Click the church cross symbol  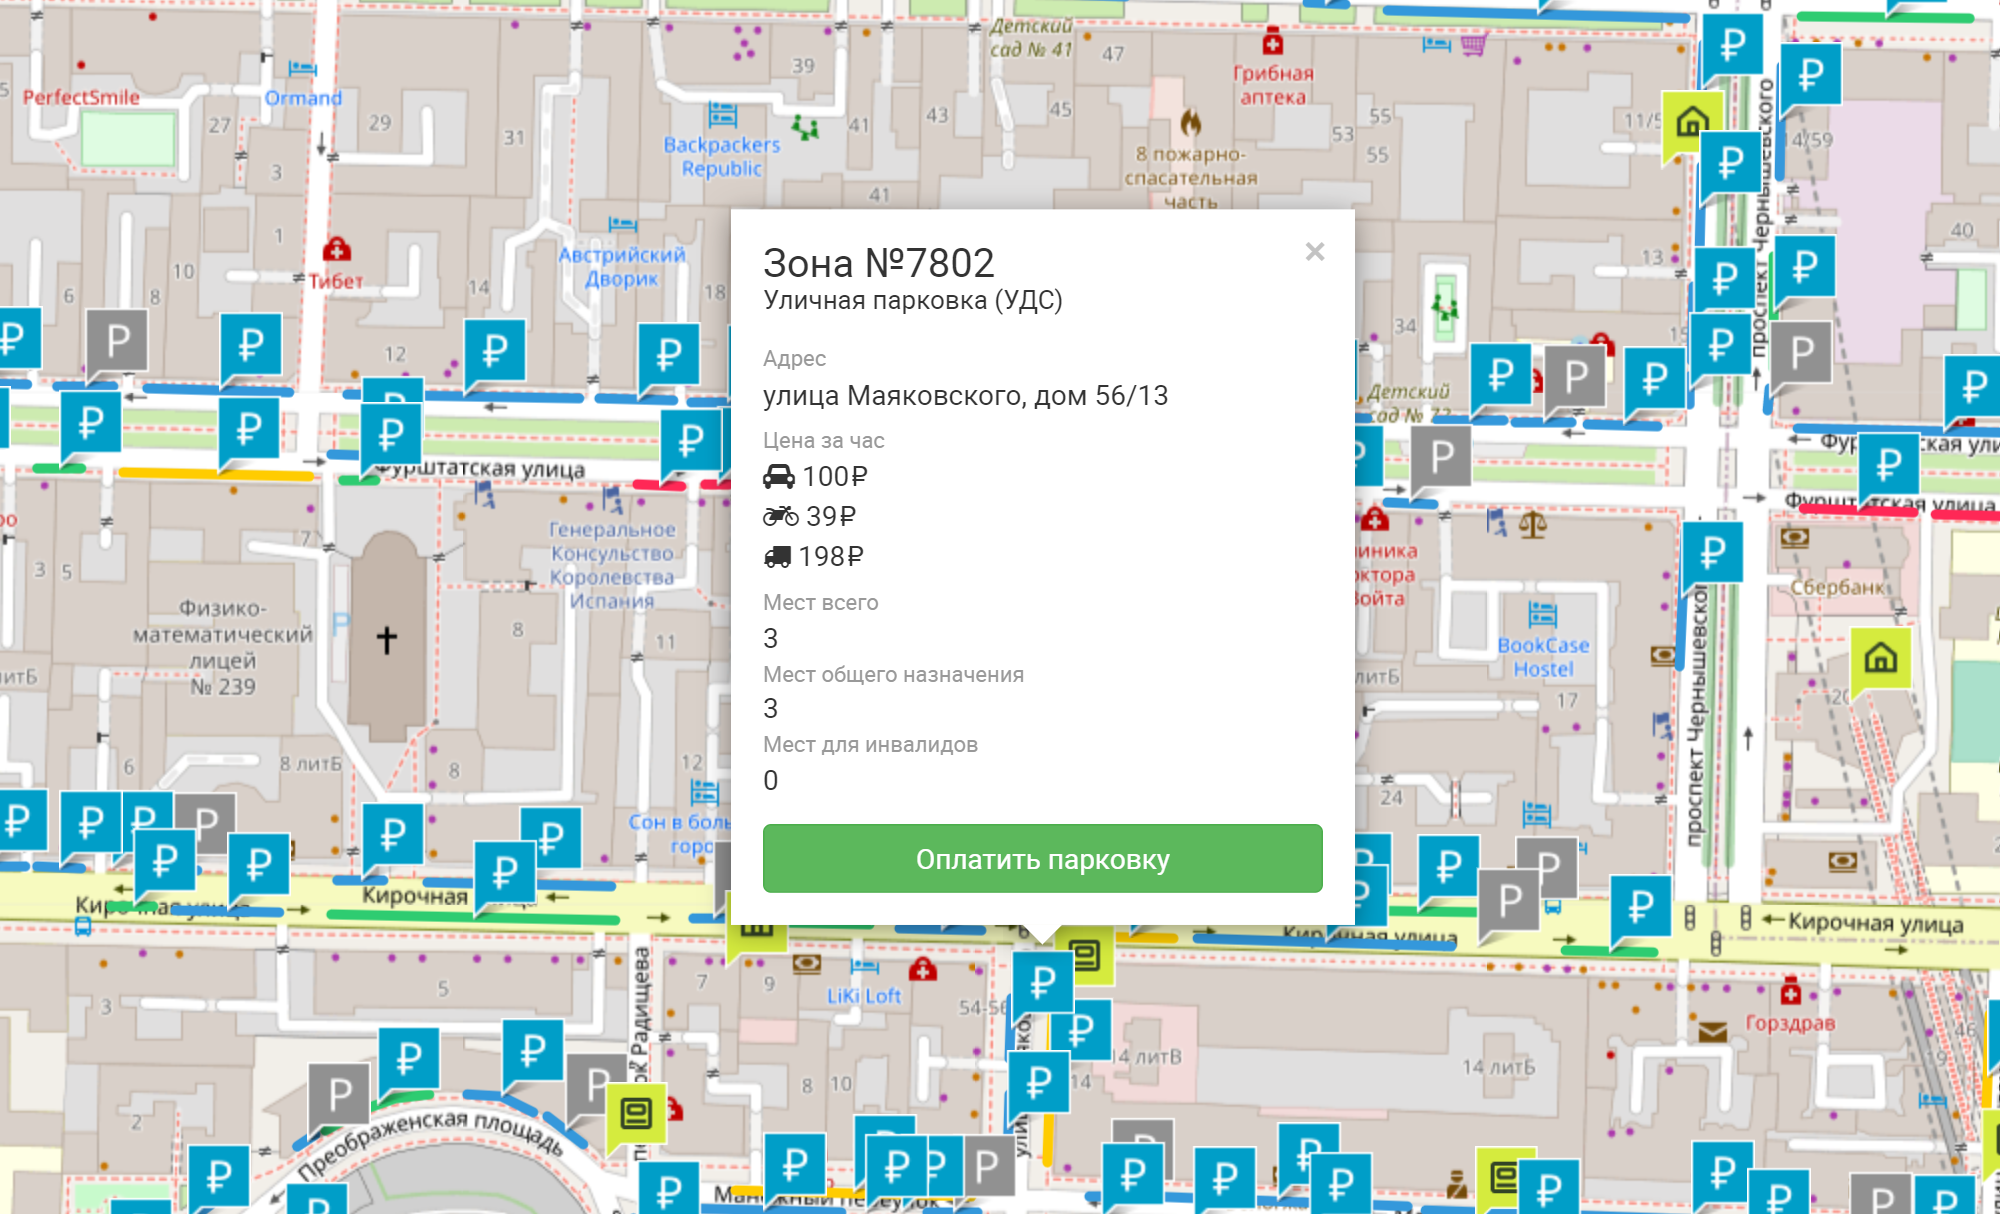(387, 639)
